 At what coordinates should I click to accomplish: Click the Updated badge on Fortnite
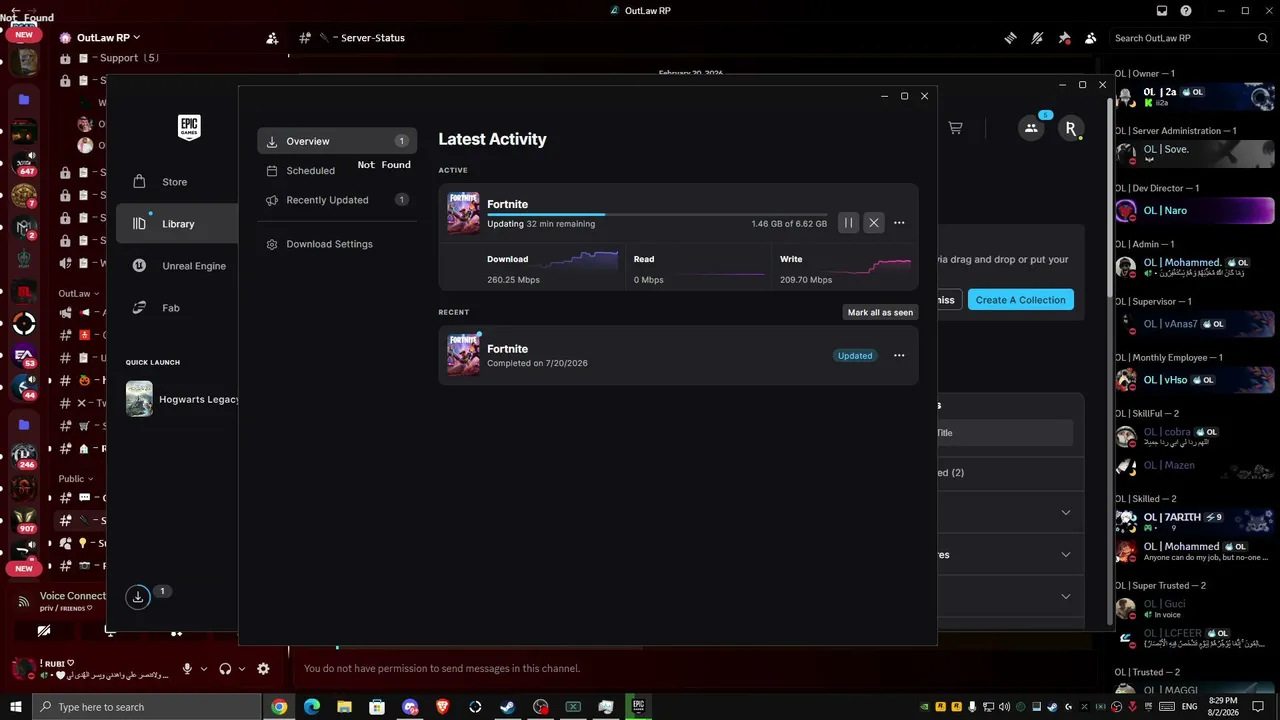[x=855, y=355]
